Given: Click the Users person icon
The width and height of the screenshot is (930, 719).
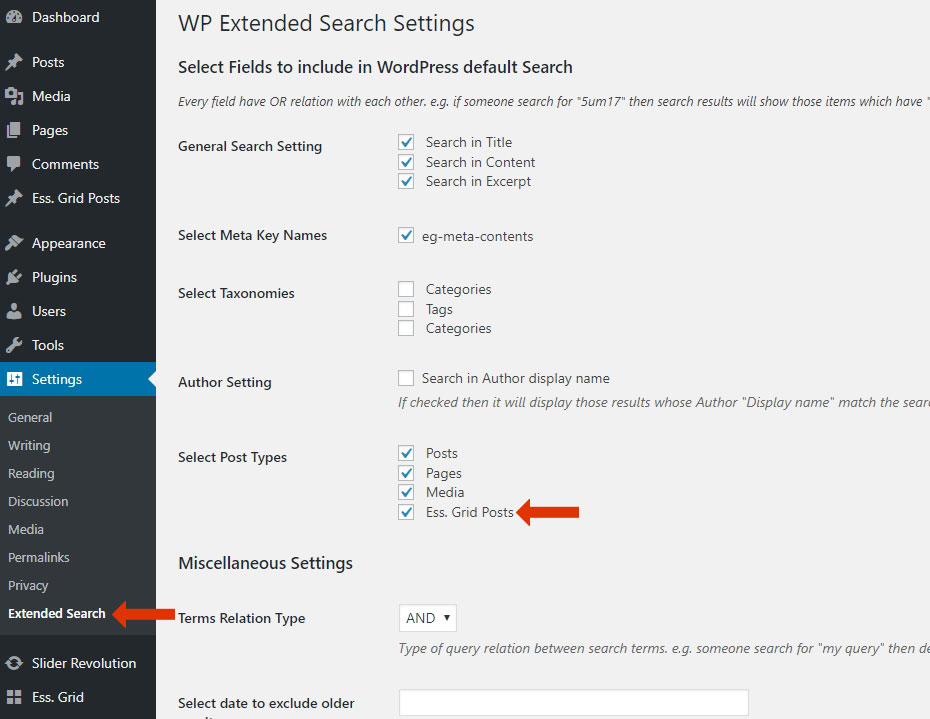Looking at the screenshot, I should point(14,311).
